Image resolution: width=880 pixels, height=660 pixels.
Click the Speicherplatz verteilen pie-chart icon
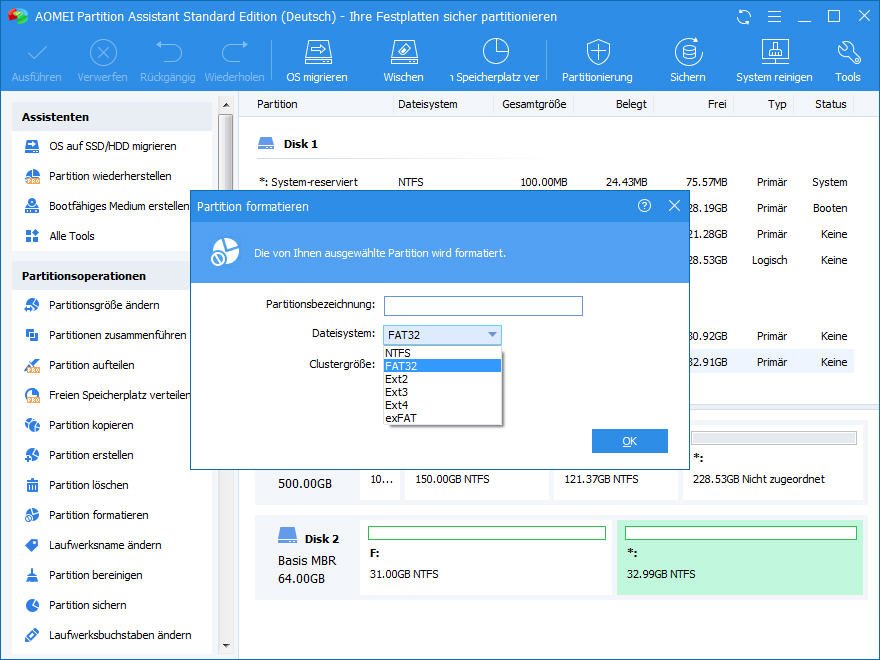click(x=496, y=52)
